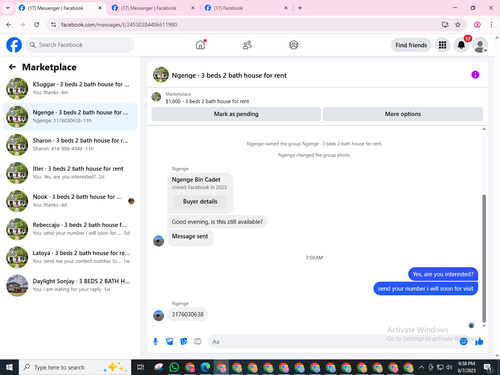Click the 'Good evening, is this still available?' message
The image size is (500, 375).
tap(217, 222)
